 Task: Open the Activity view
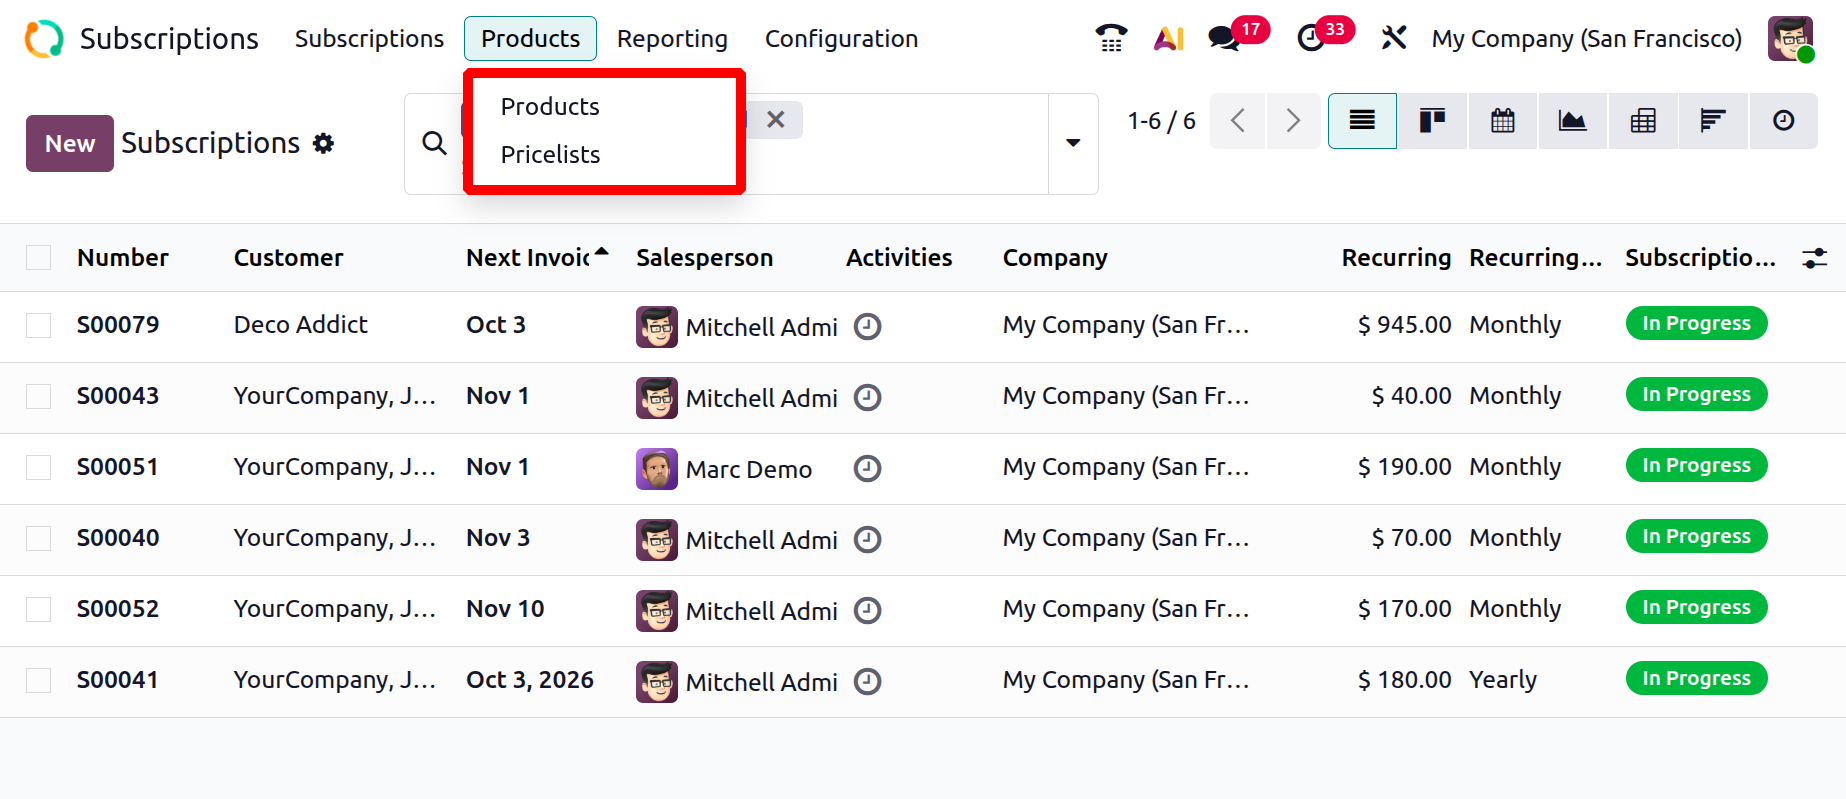point(1783,121)
